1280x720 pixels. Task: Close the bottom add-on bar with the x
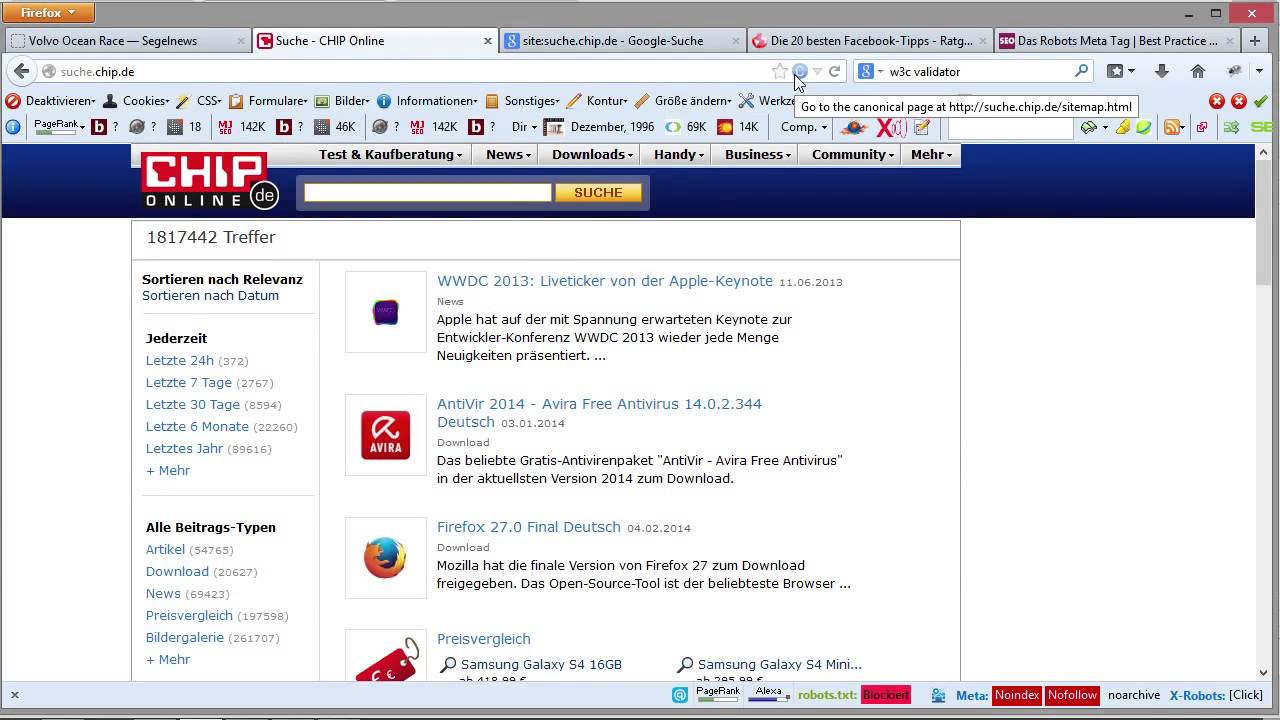14,695
